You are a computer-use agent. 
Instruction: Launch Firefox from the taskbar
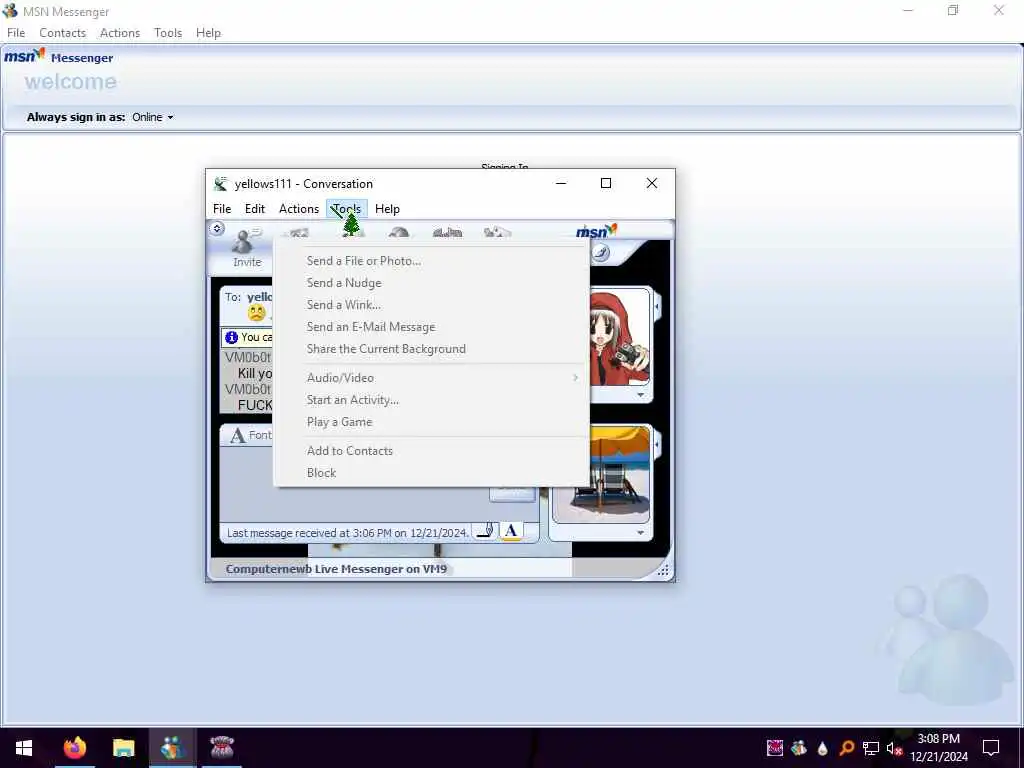74,748
